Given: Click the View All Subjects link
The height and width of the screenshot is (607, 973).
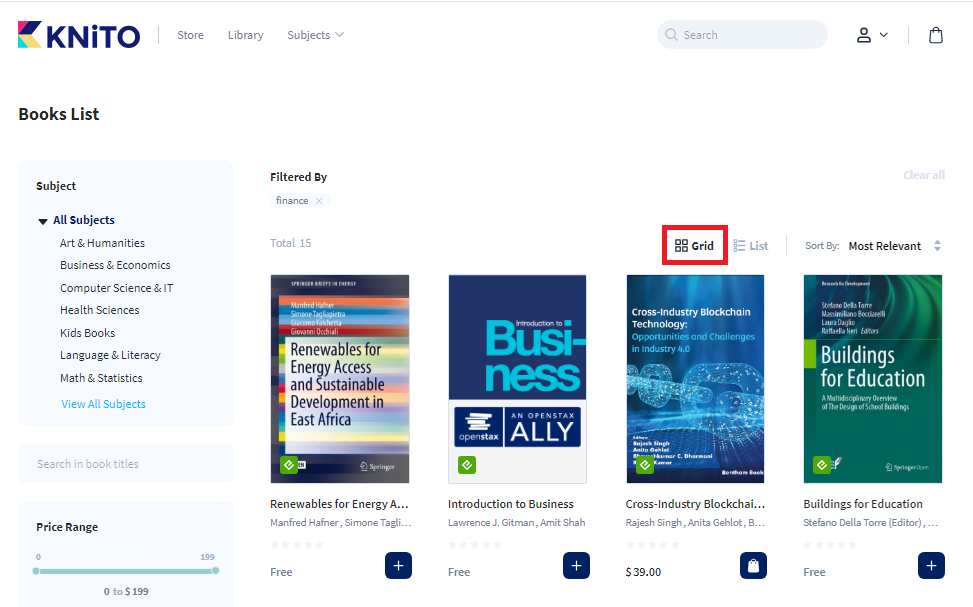Looking at the screenshot, I should click(x=103, y=404).
